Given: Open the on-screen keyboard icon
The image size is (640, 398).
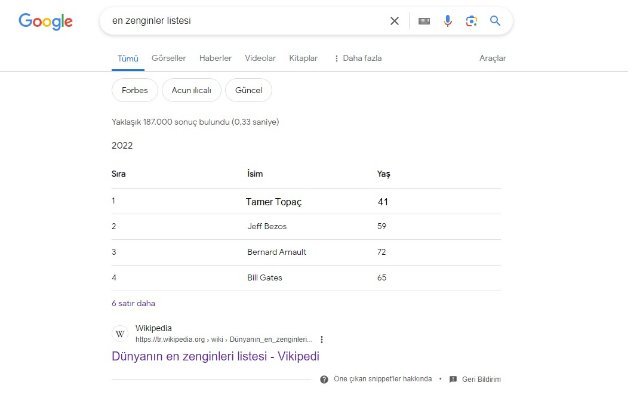Looking at the screenshot, I should (424, 21).
